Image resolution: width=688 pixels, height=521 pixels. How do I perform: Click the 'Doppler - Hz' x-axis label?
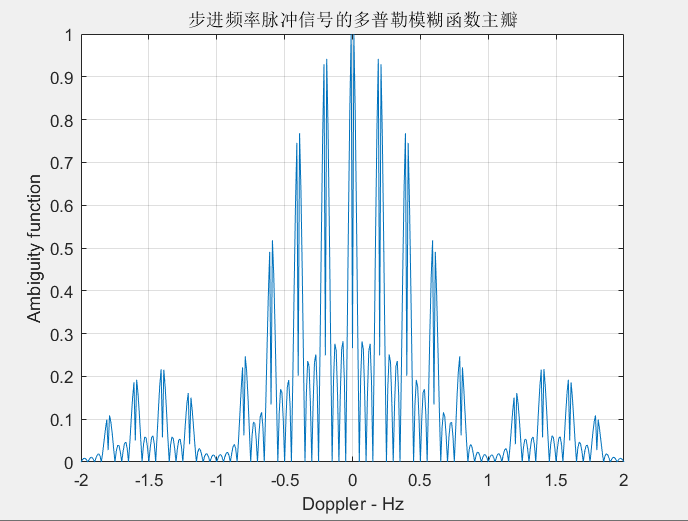click(353, 504)
